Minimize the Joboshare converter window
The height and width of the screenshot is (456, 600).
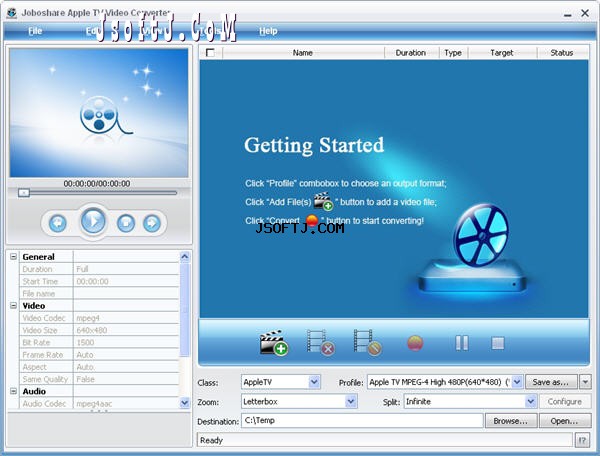(x=567, y=14)
